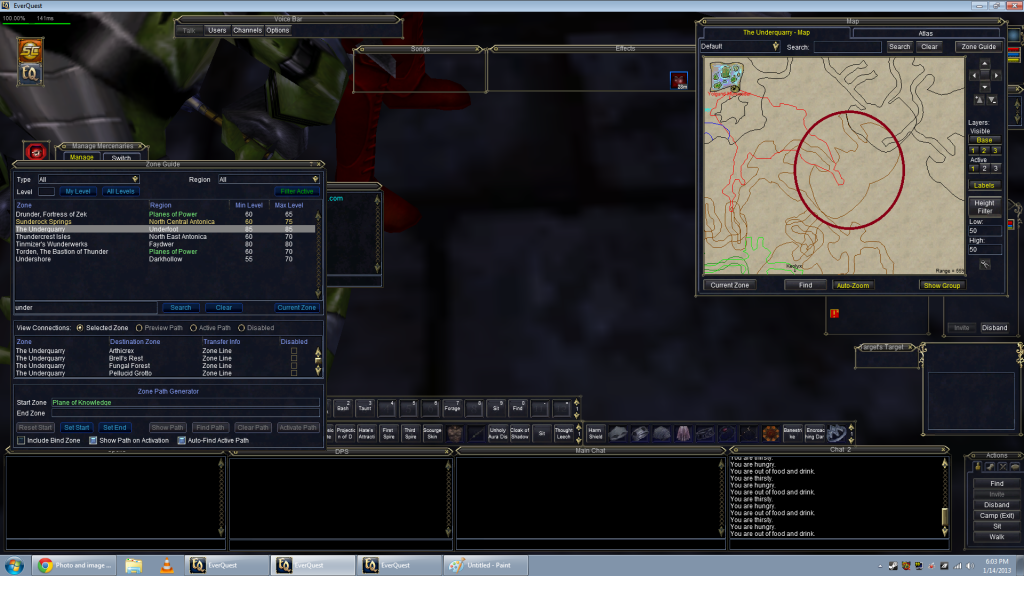Click the Show Group button
The image size is (1024, 608).
pos(942,285)
